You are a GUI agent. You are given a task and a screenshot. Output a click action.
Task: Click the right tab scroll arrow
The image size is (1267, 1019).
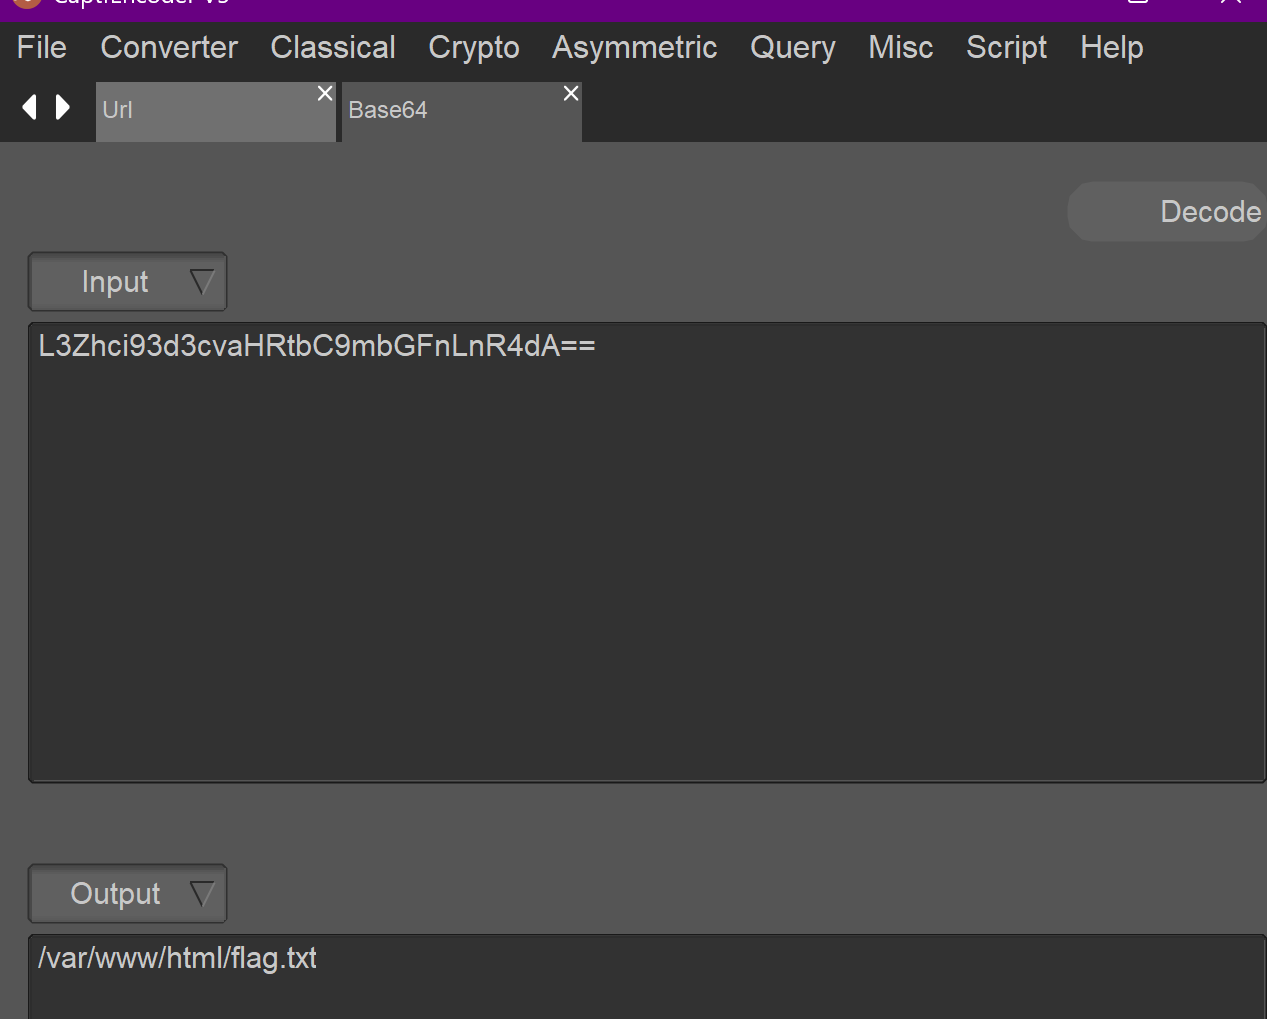point(63,107)
